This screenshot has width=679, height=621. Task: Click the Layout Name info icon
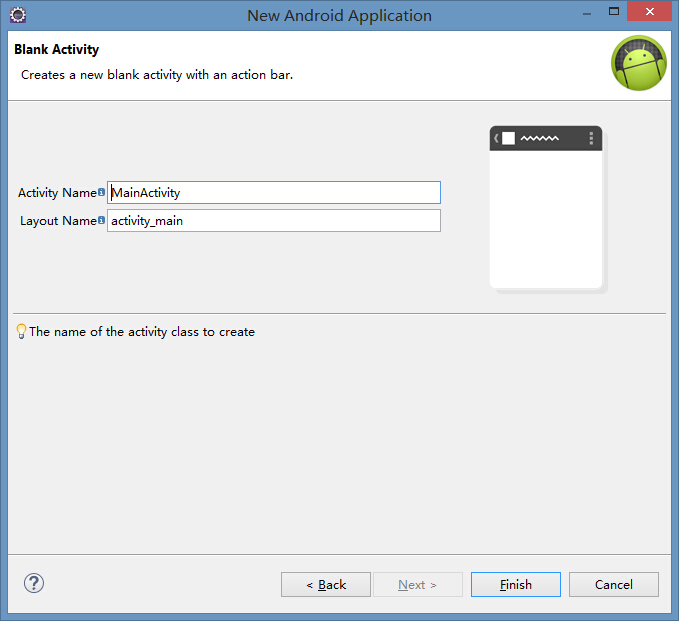coord(101,220)
